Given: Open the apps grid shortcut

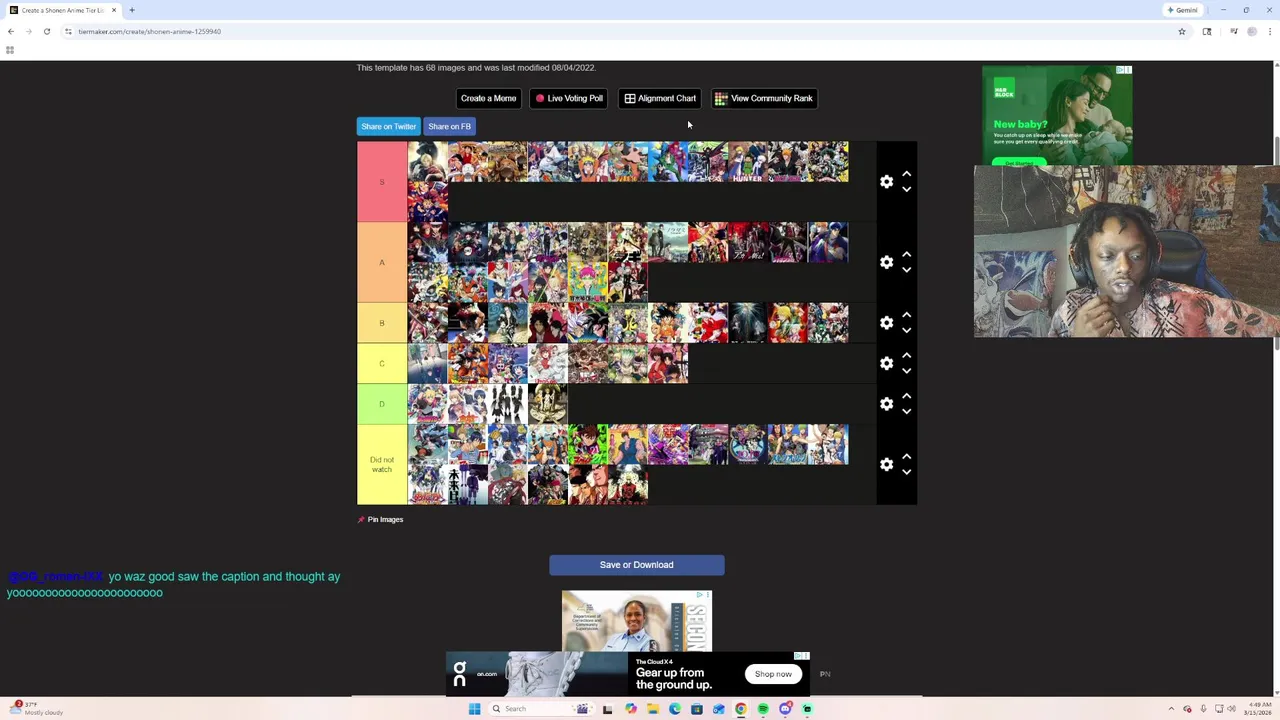Looking at the screenshot, I should [10, 50].
